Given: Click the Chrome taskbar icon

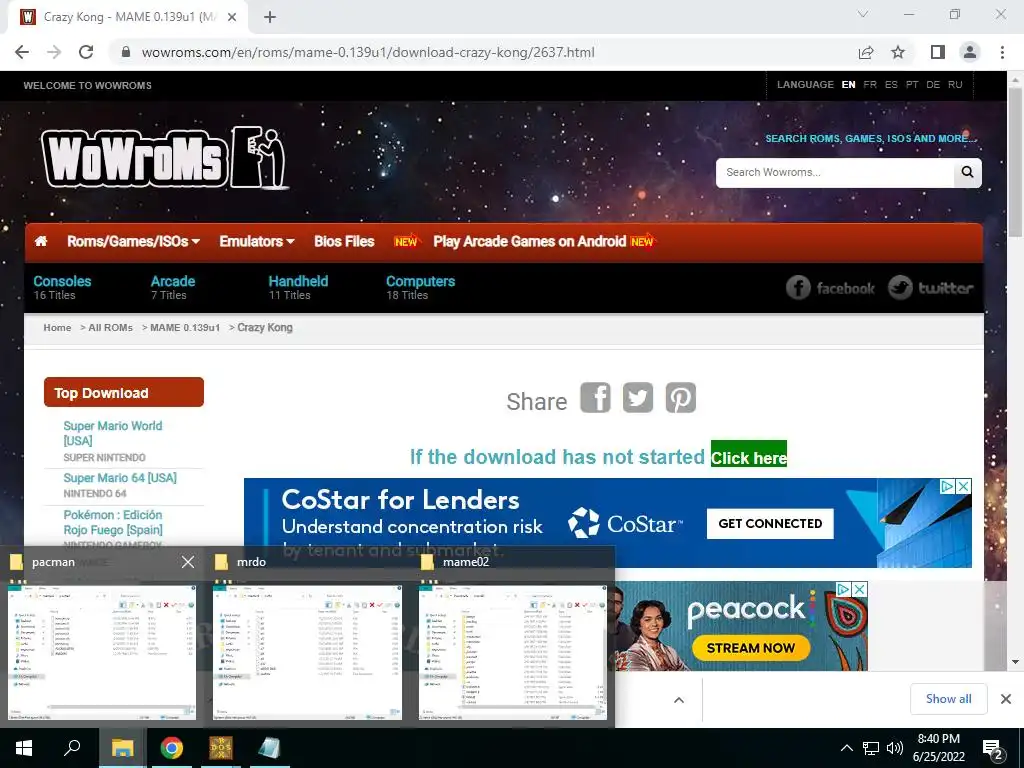Looking at the screenshot, I should click(x=172, y=748).
